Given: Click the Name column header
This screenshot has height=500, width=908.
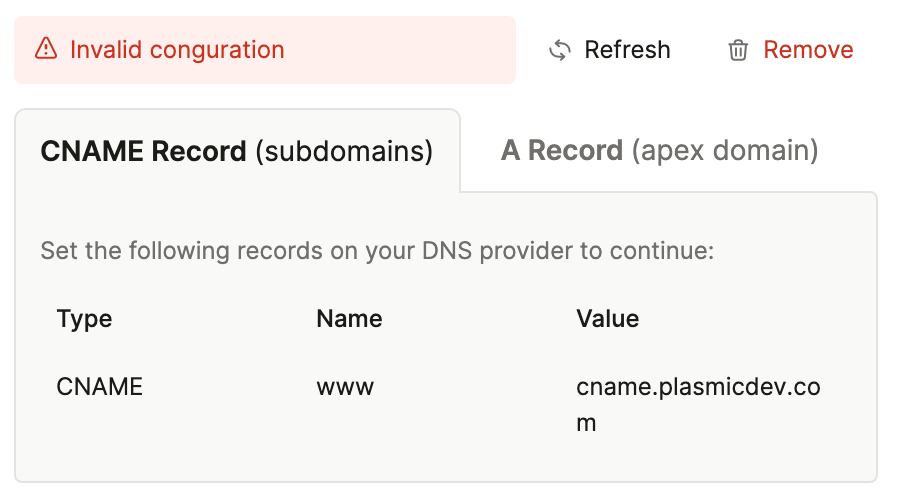Looking at the screenshot, I should (x=349, y=319).
